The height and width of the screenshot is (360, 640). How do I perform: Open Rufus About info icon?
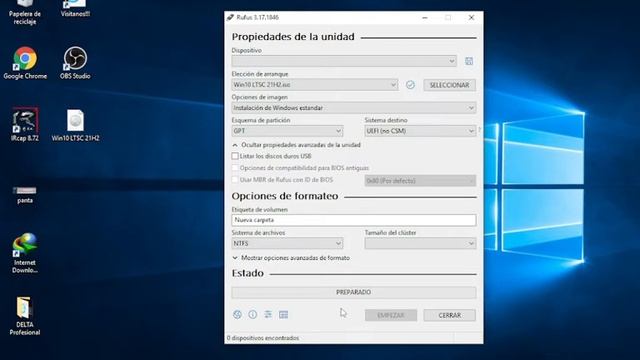253,314
